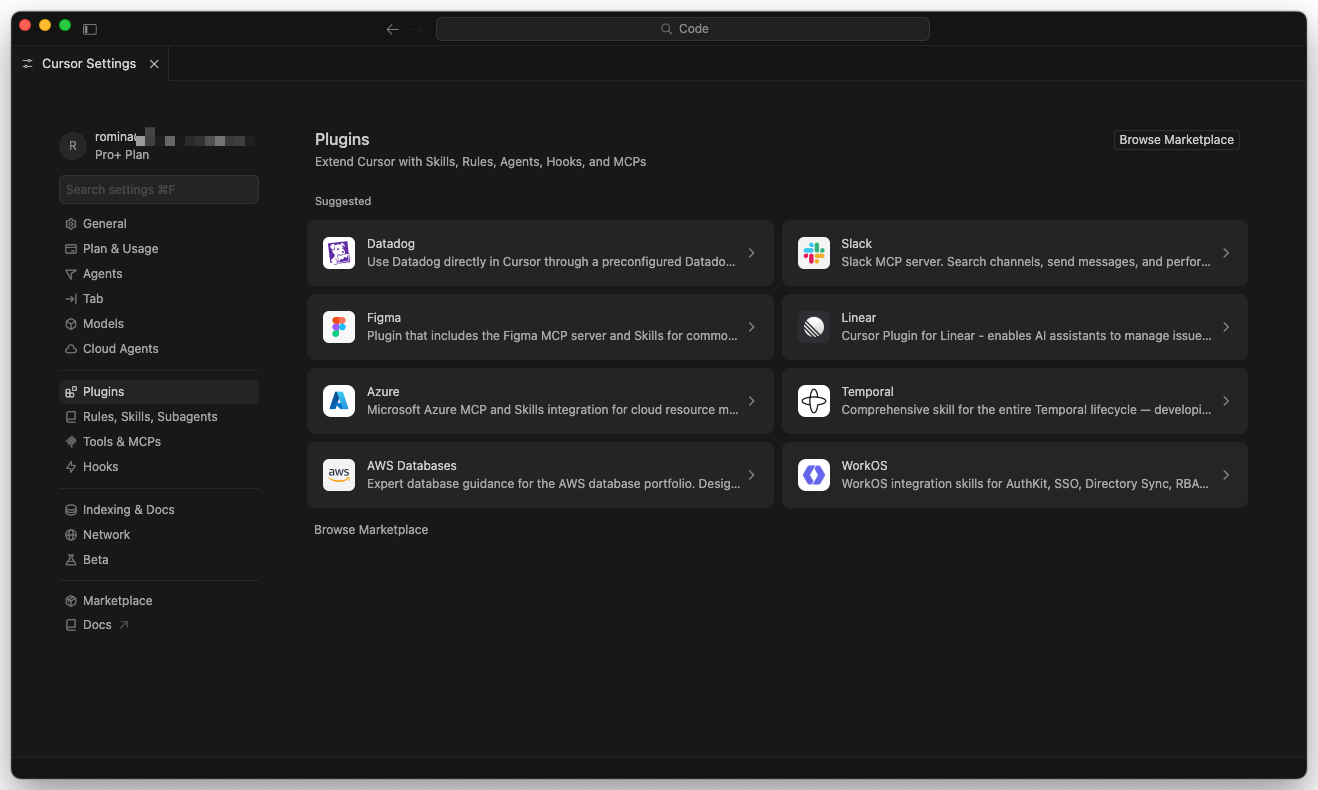Expand Linear plugin with its chevron

tap(1226, 327)
